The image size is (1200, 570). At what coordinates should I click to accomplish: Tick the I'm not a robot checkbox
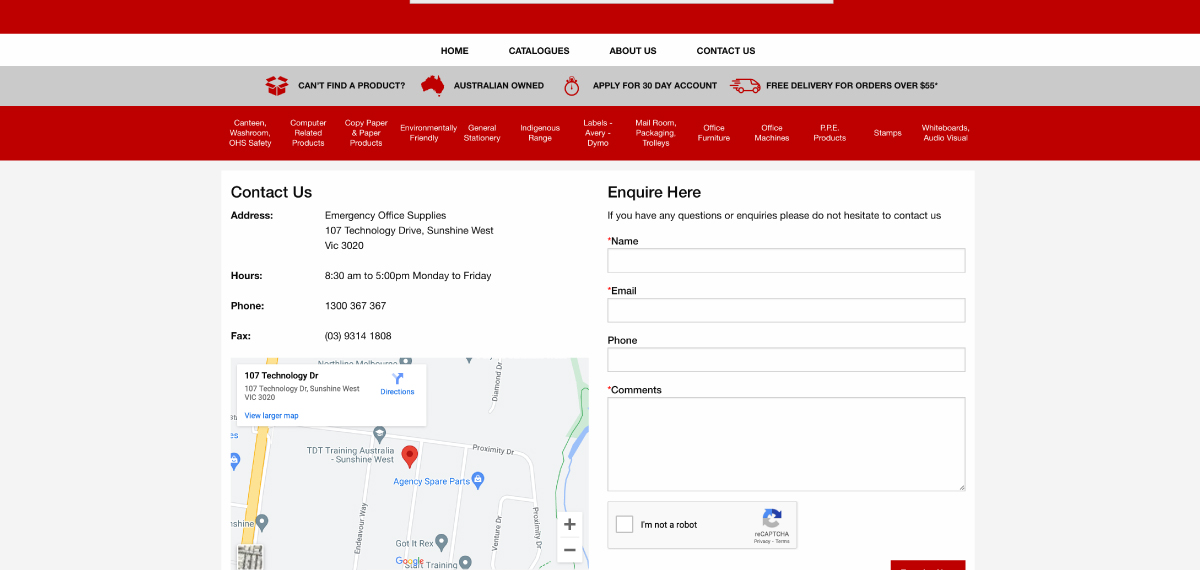click(624, 524)
